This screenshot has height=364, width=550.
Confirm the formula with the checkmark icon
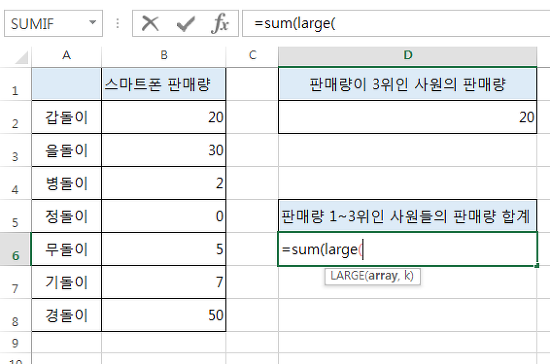[186, 24]
